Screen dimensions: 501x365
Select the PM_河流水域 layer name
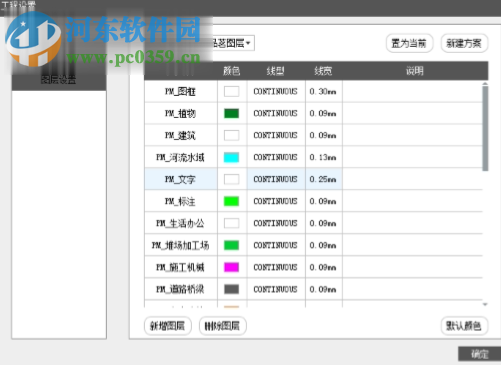(x=181, y=157)
